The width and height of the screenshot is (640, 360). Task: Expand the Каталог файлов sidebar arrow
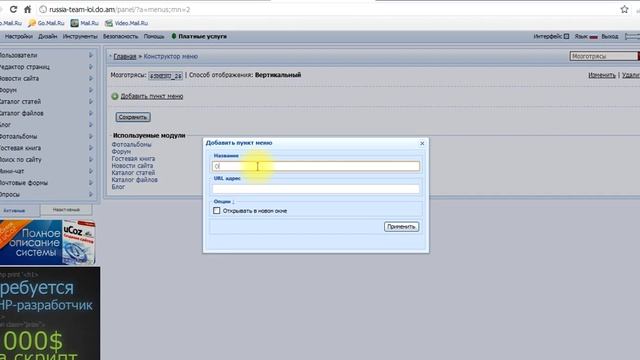tap(91, 113)
